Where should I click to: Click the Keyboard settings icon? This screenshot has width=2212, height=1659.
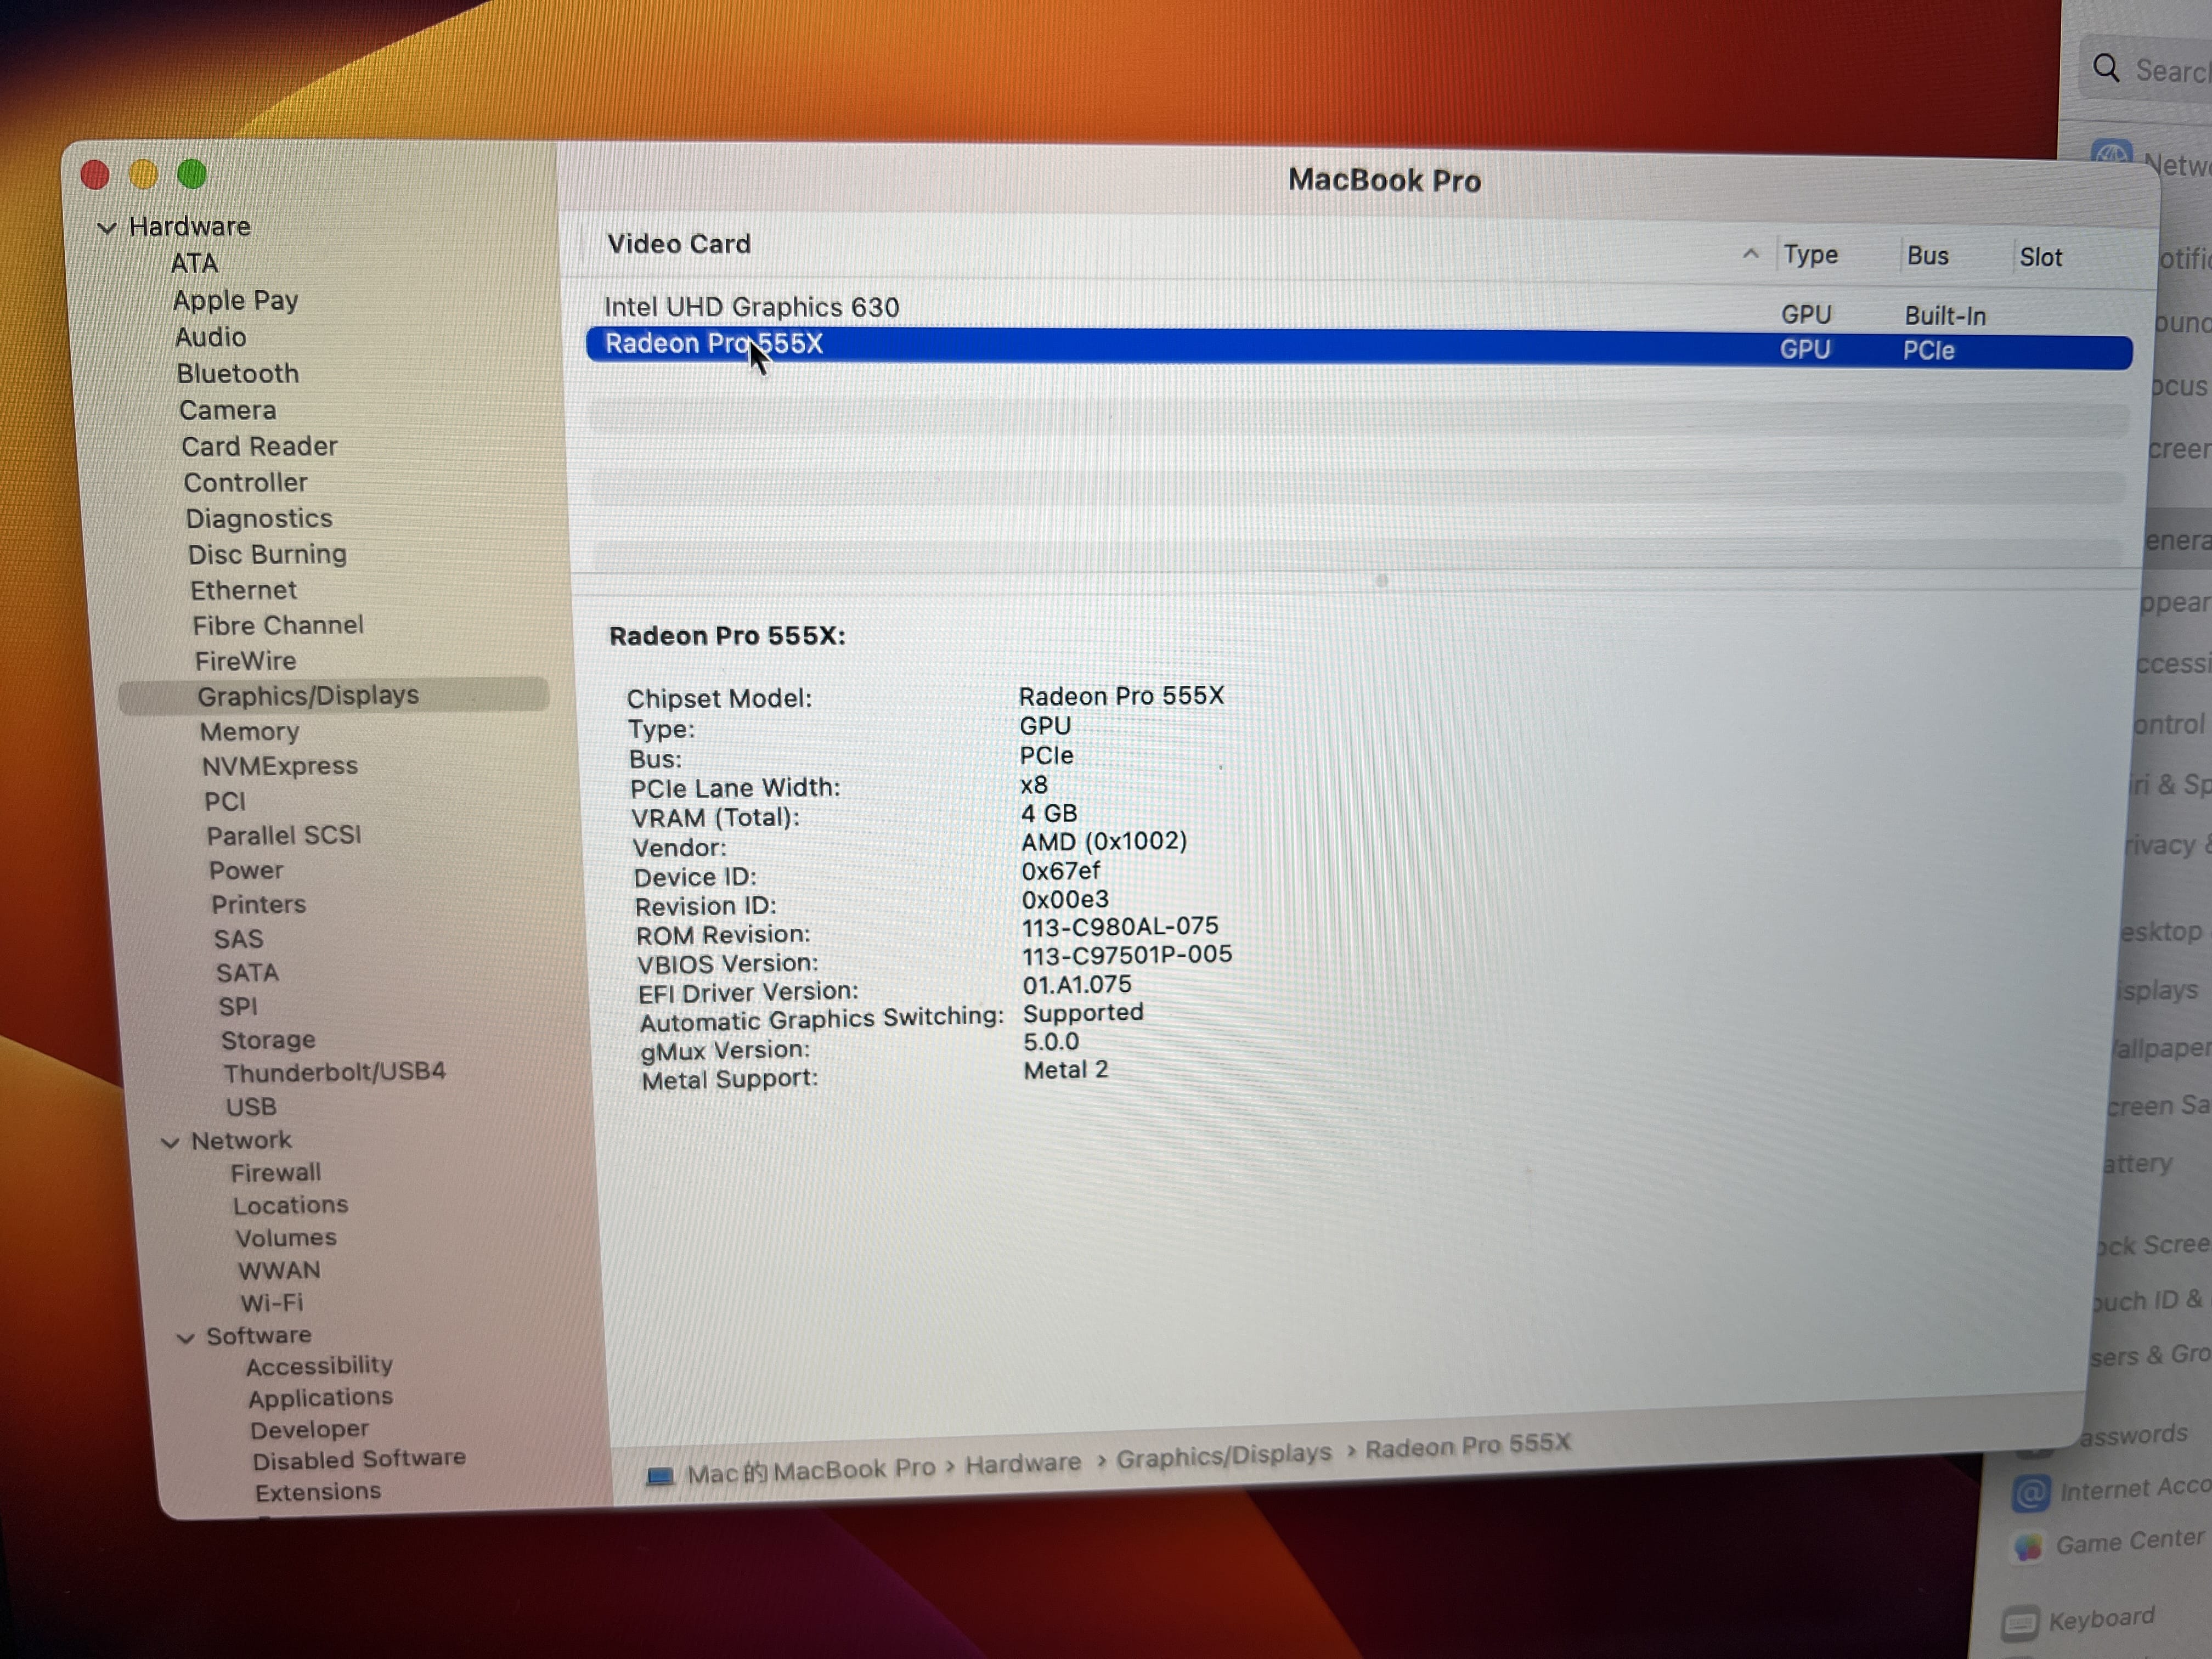pos(2020,1622)
